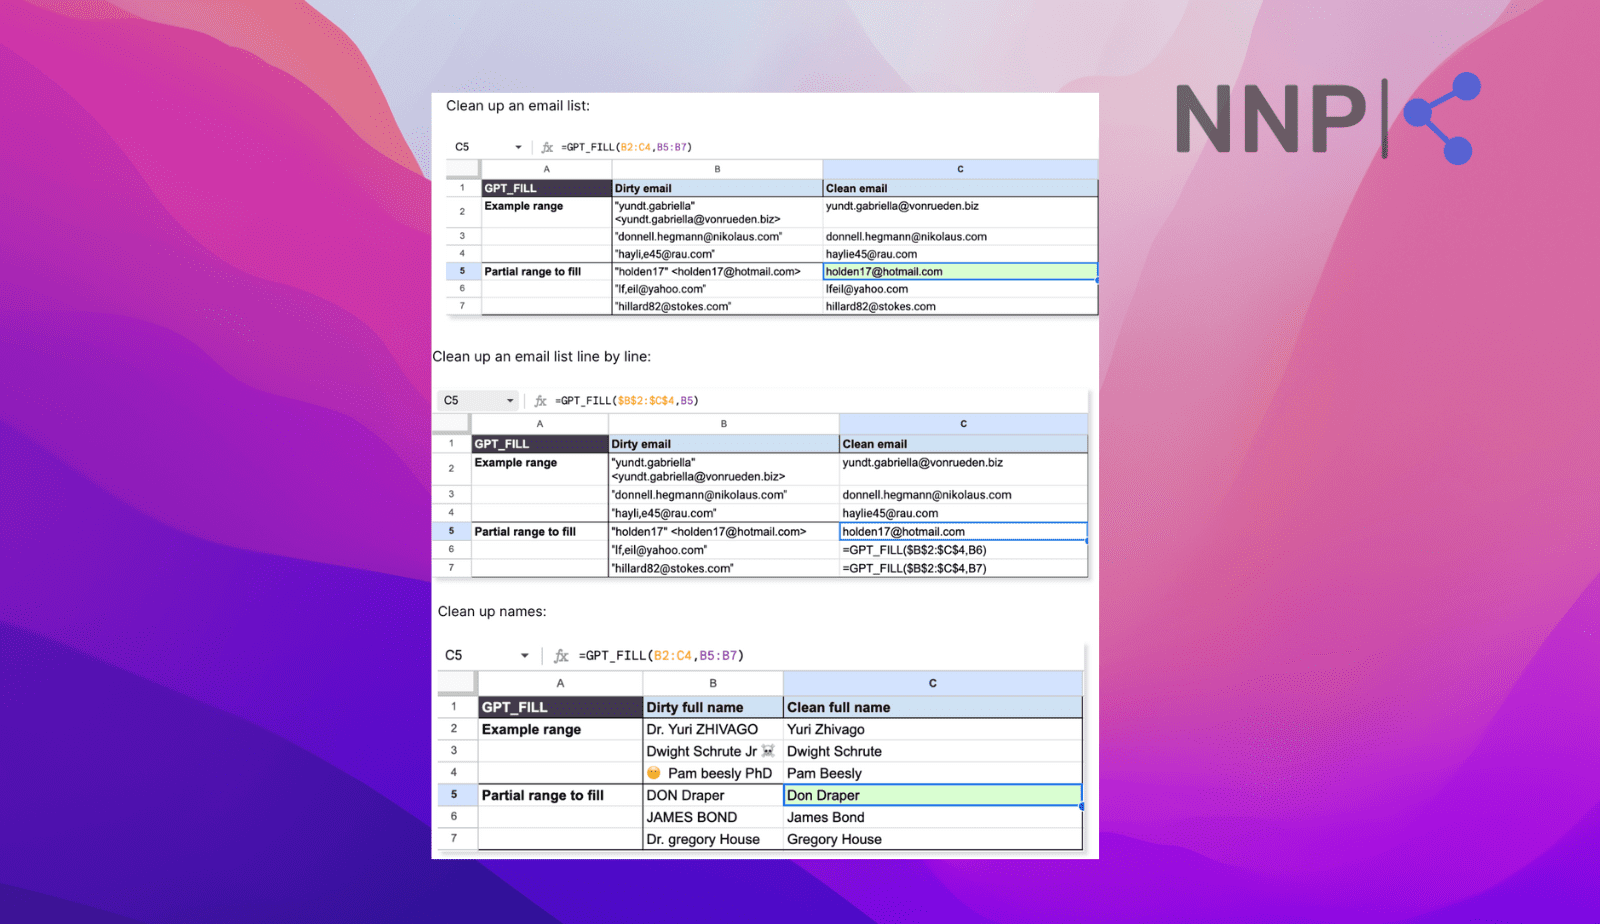Click the NNP share logo icon
This screenshot has height=924, width=1600.
pos(1443,118)
